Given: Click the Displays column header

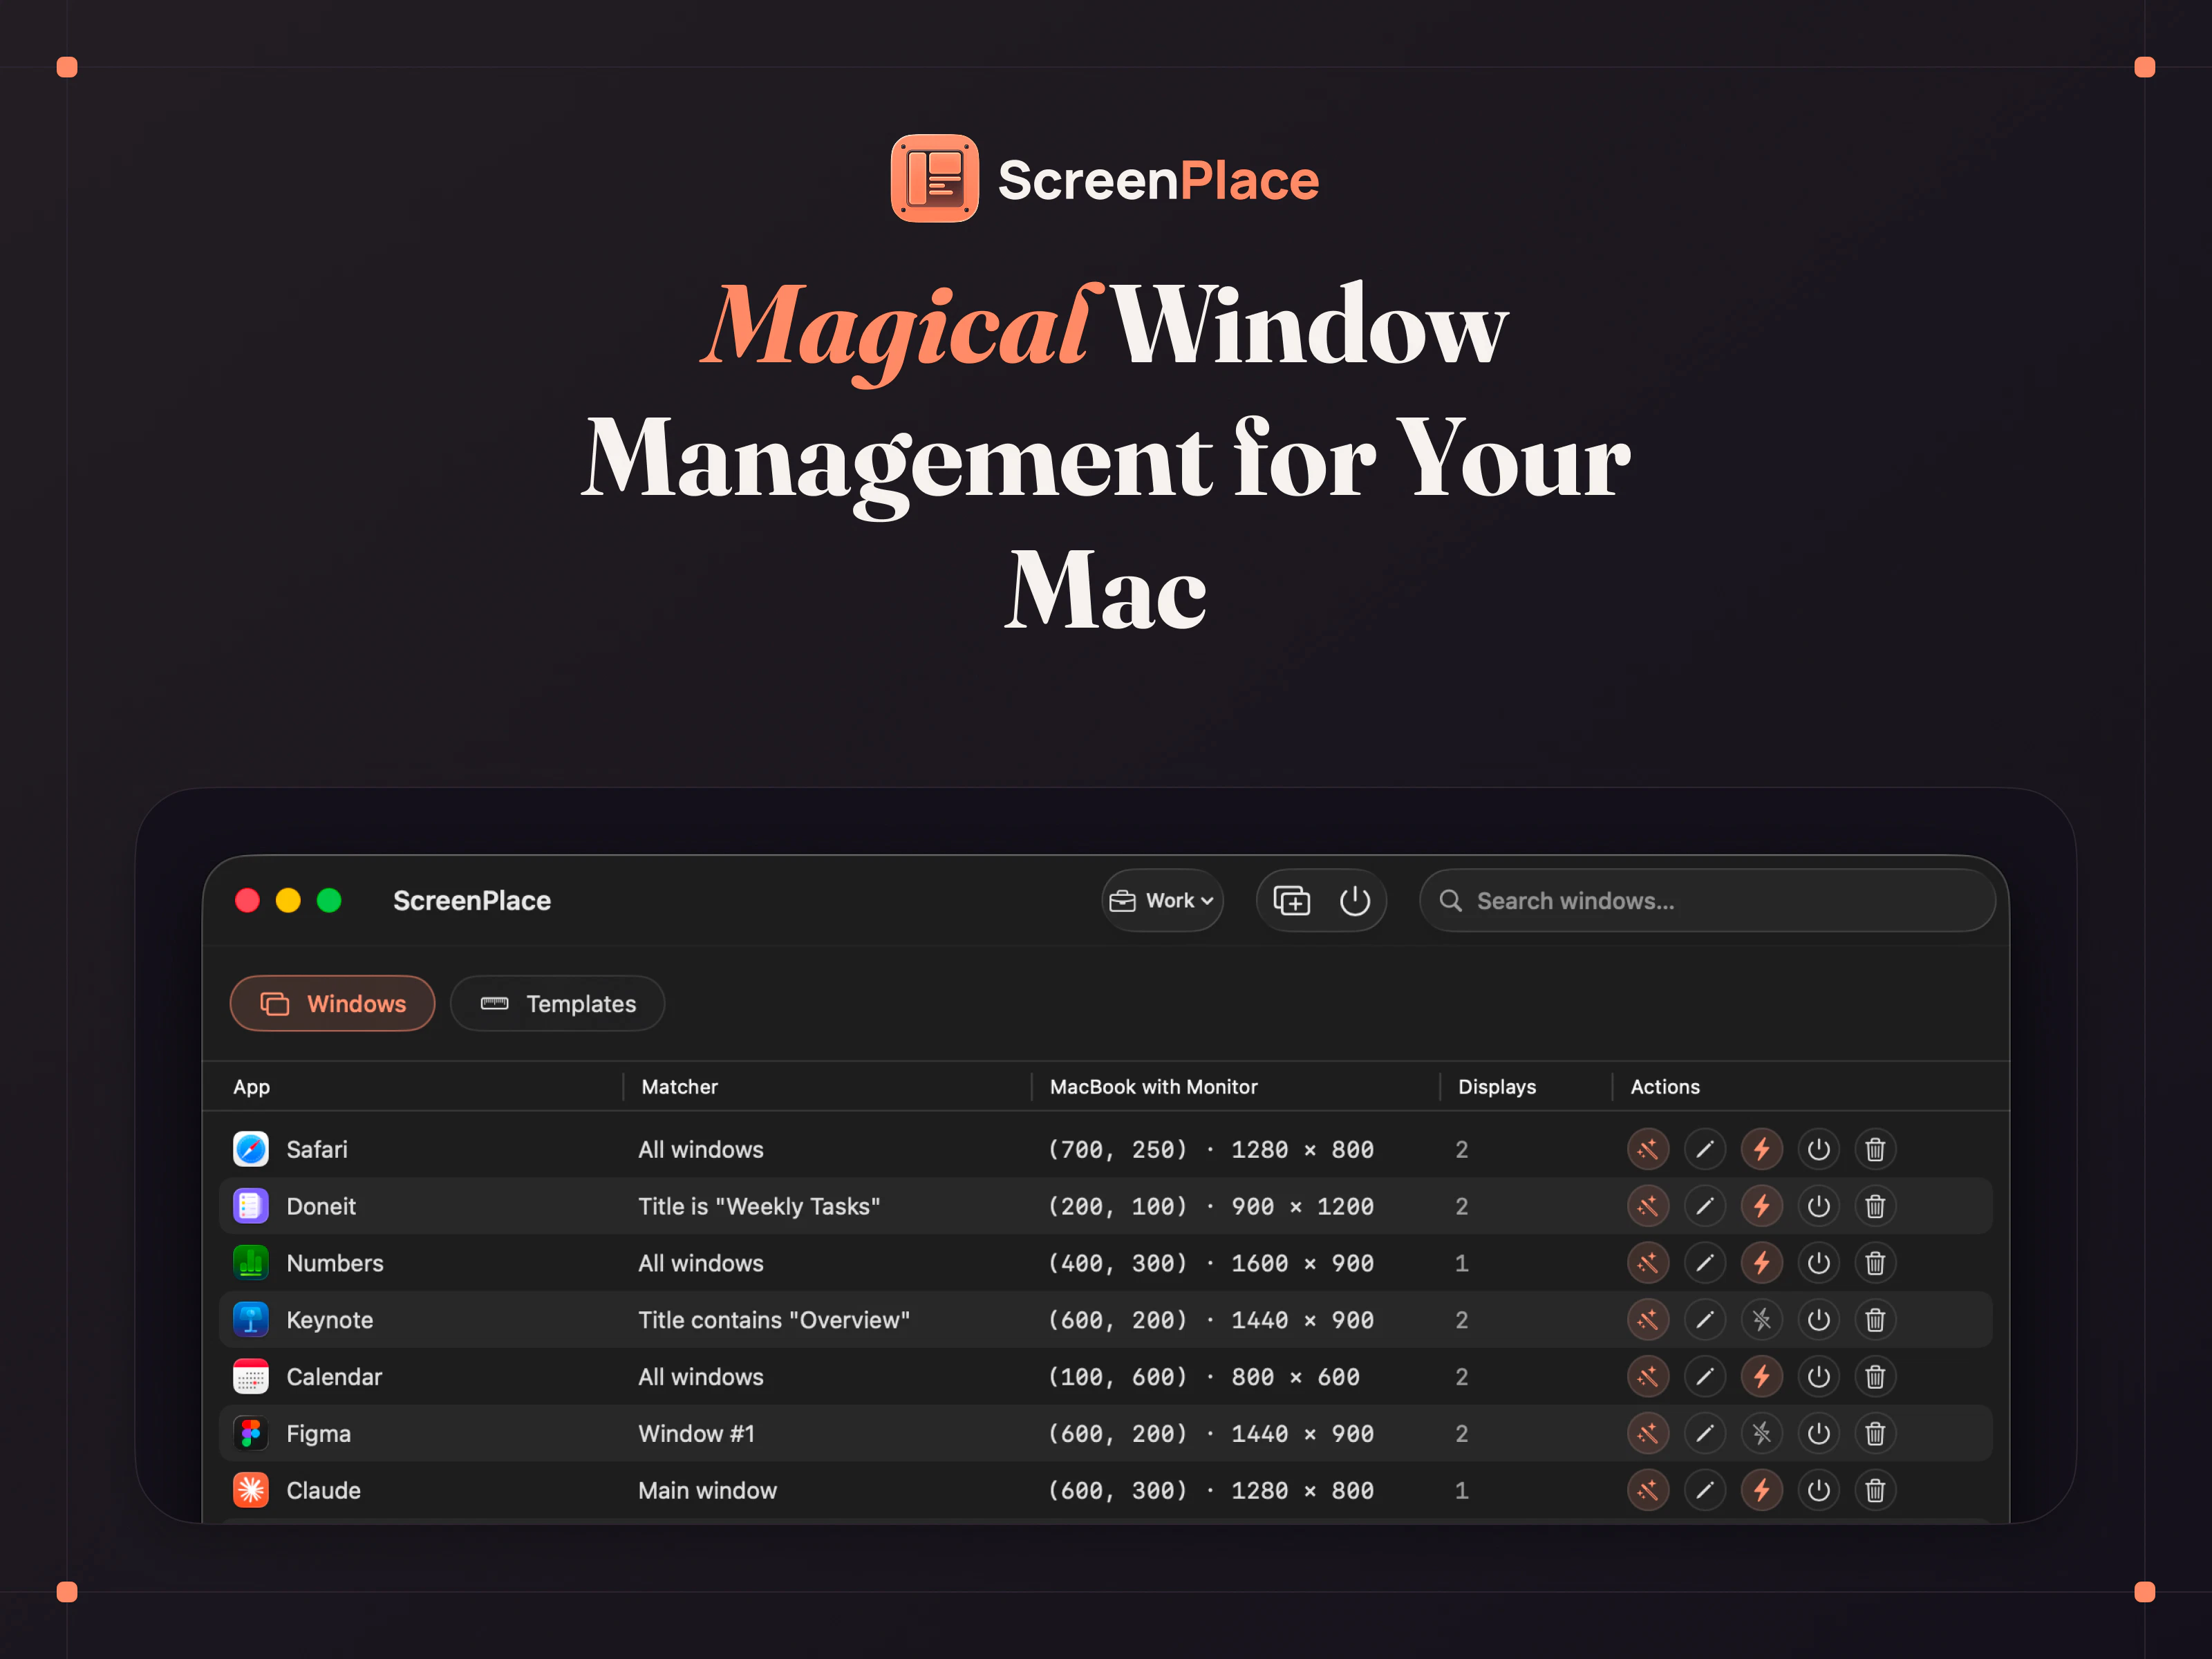Looking at the screenshot, I should click(x=1497, y=1087).
